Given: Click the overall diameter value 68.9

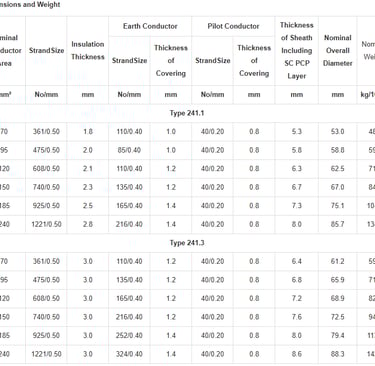Looking at the screenshot, I should [337, 298].
